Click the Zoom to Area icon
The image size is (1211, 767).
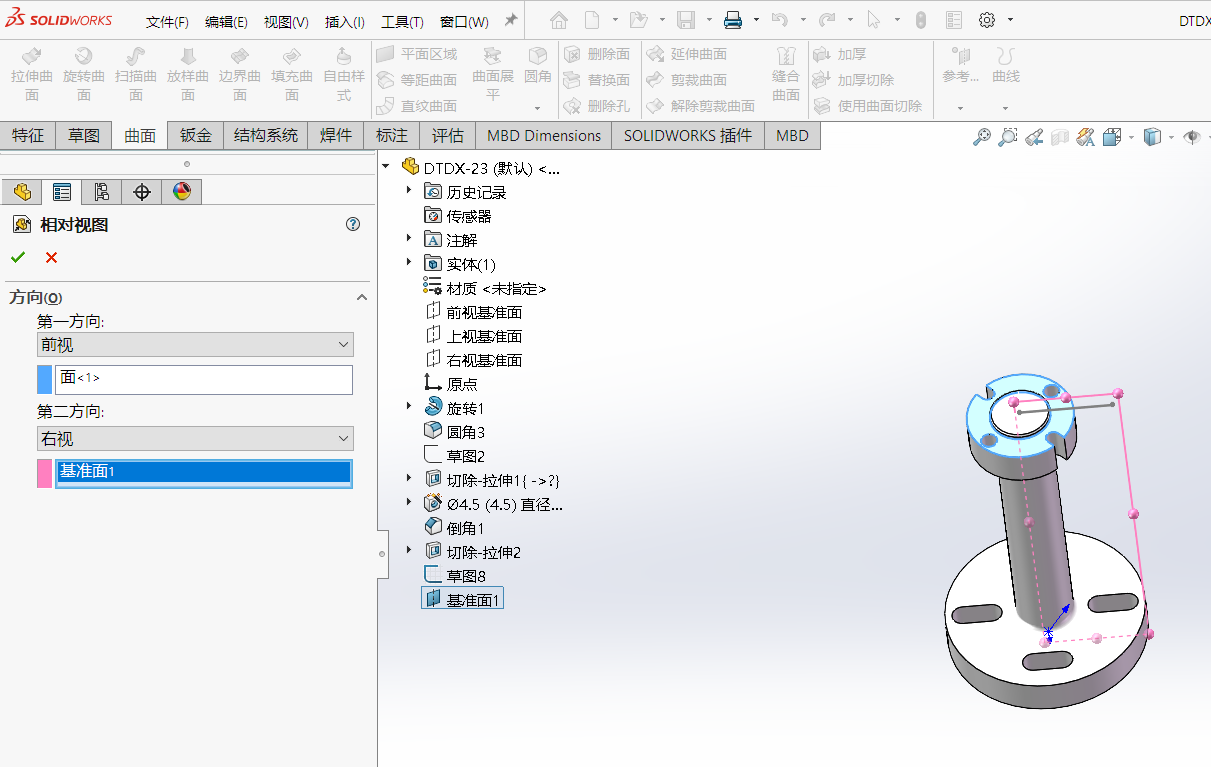coord(1008,137)
